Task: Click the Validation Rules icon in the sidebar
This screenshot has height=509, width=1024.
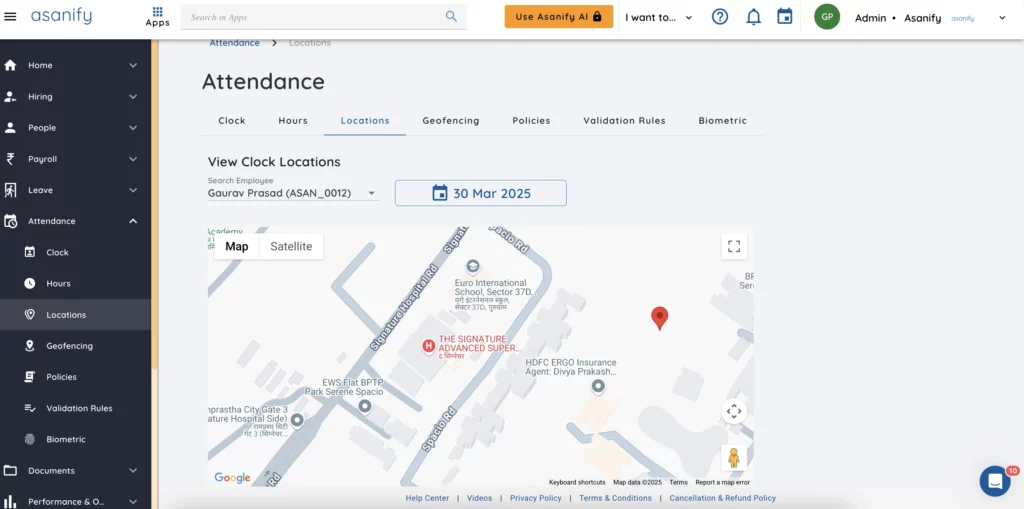Action: pyautogui.click(x=29, y=408)
